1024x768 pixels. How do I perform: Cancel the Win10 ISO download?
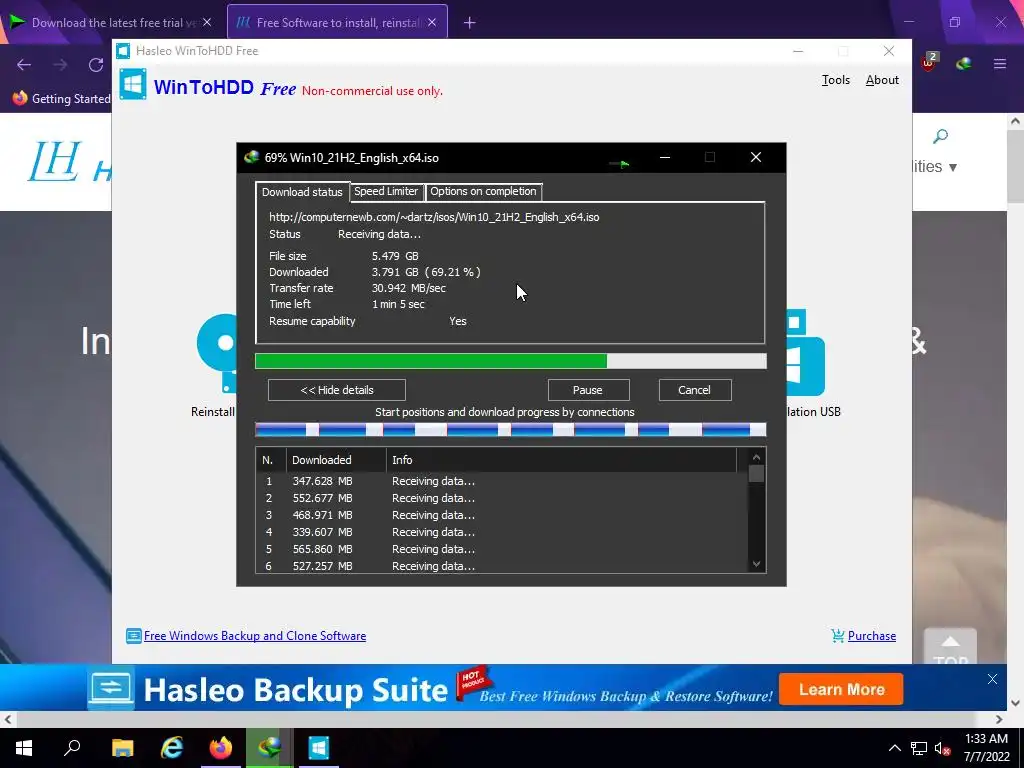point(695,390)
